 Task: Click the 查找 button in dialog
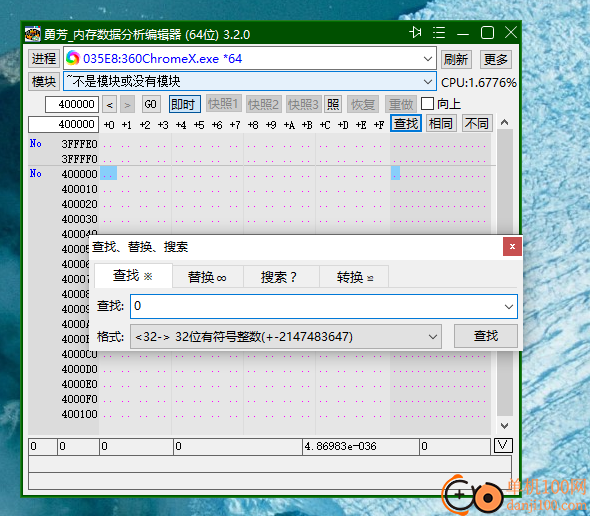[x=486, y=336]
